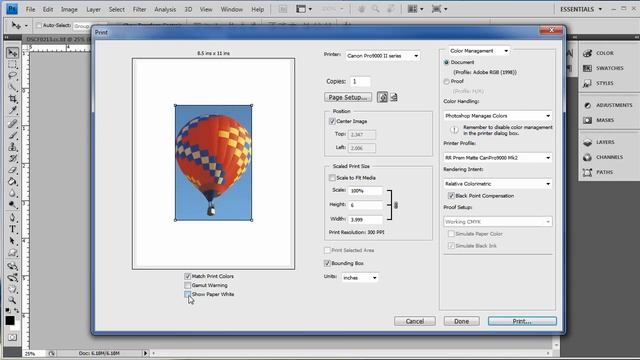Open the Layer menu

[x=93, y=9]
